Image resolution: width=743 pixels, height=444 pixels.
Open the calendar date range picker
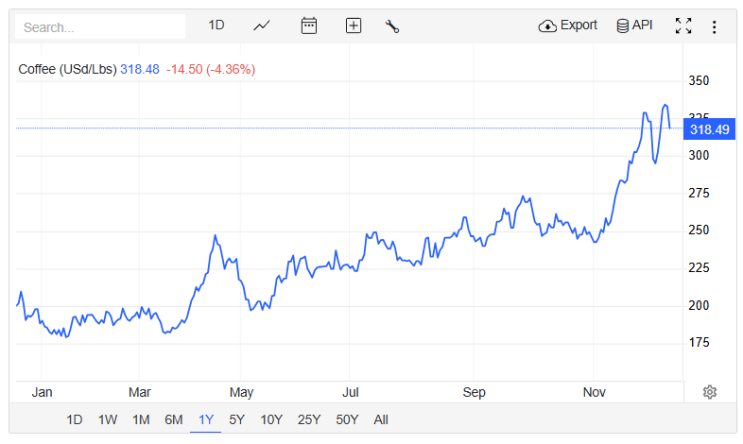pos(309,26)
